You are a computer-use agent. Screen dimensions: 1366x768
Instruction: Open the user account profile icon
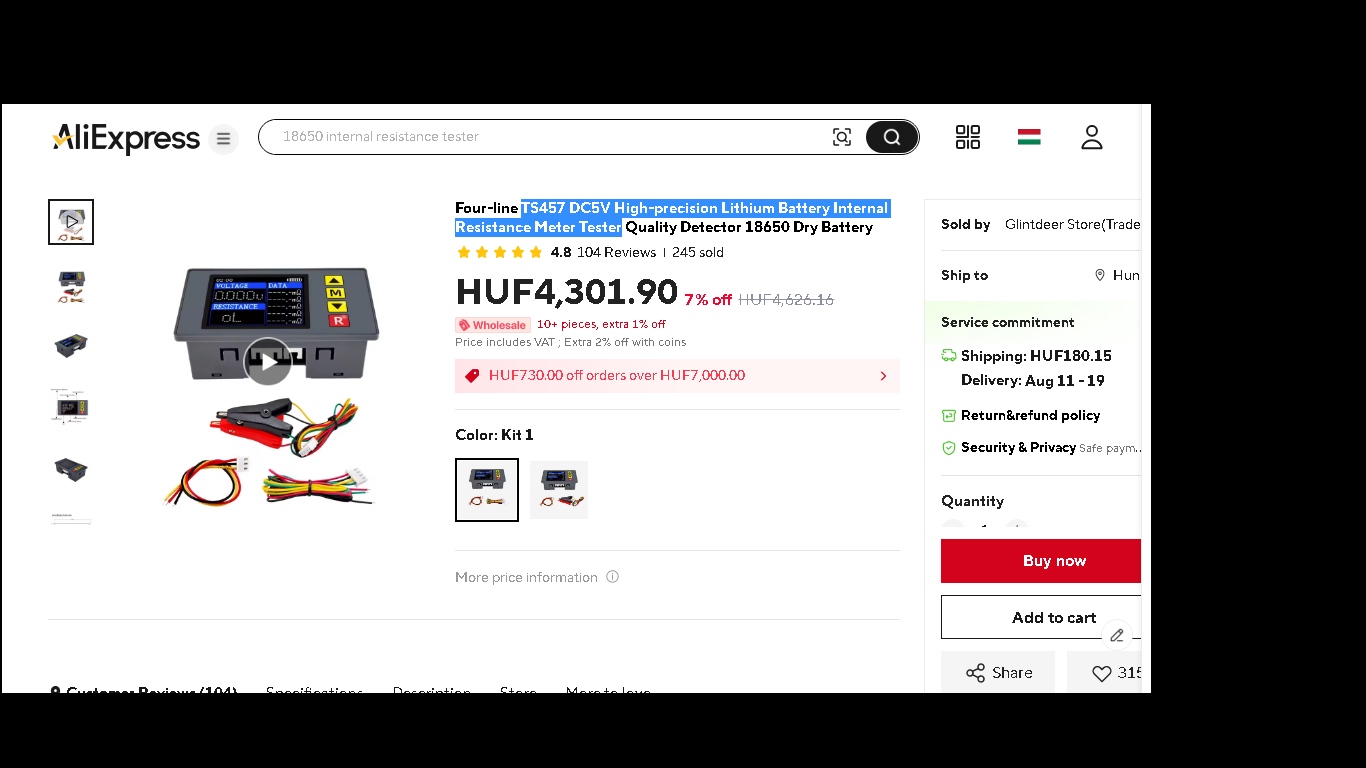tap(1092, 137)
